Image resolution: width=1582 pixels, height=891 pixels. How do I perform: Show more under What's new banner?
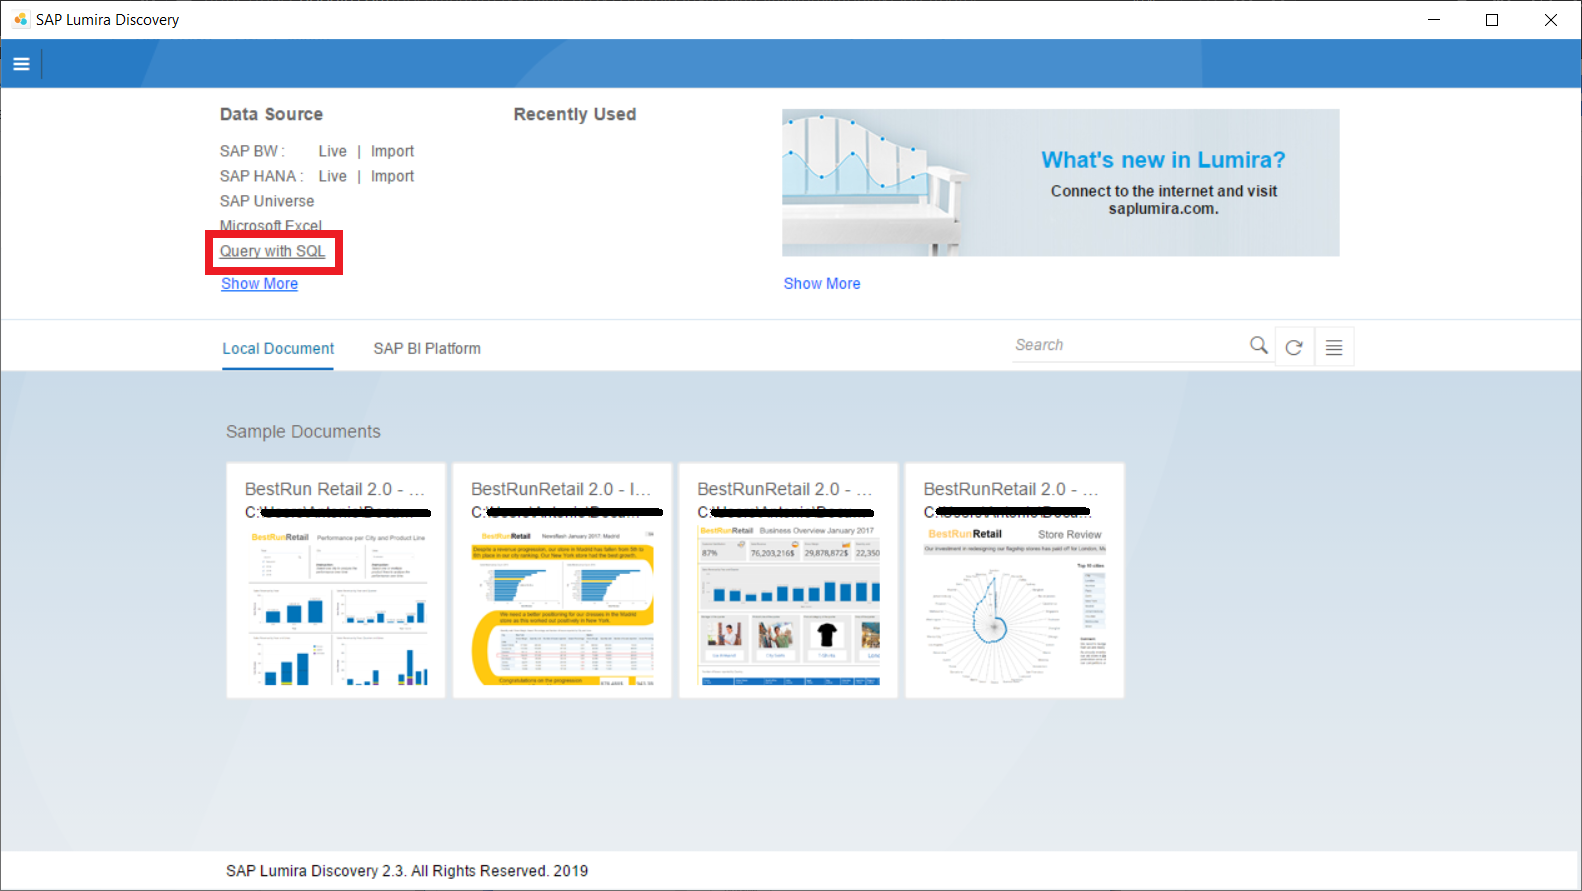(822, 284)
